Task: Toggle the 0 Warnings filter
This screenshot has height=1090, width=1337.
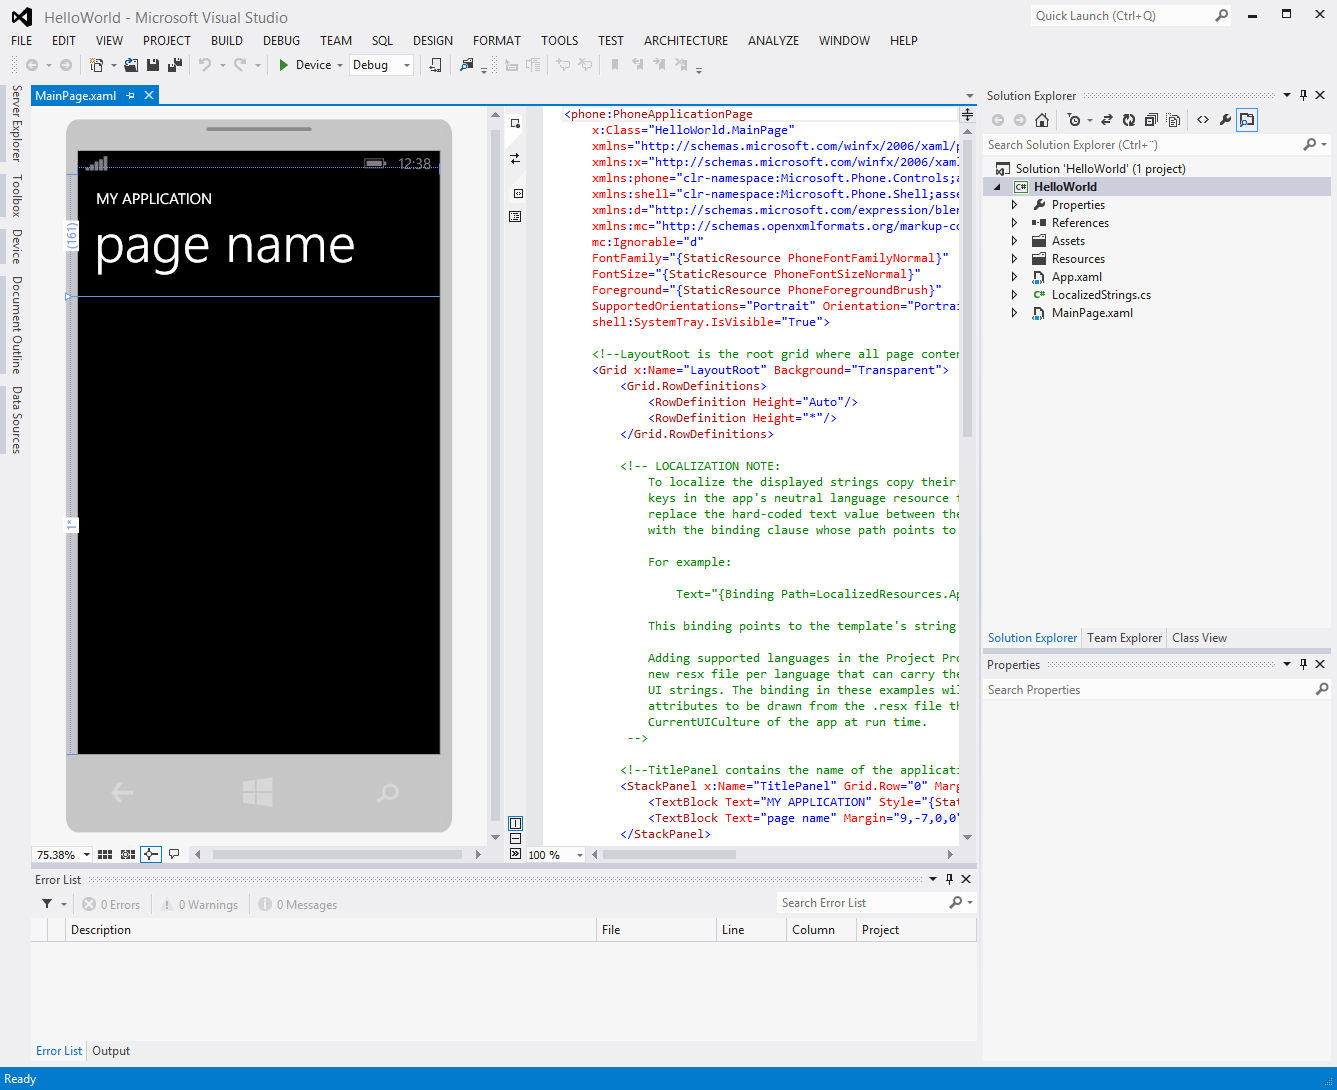Action: tap(200, 904)
